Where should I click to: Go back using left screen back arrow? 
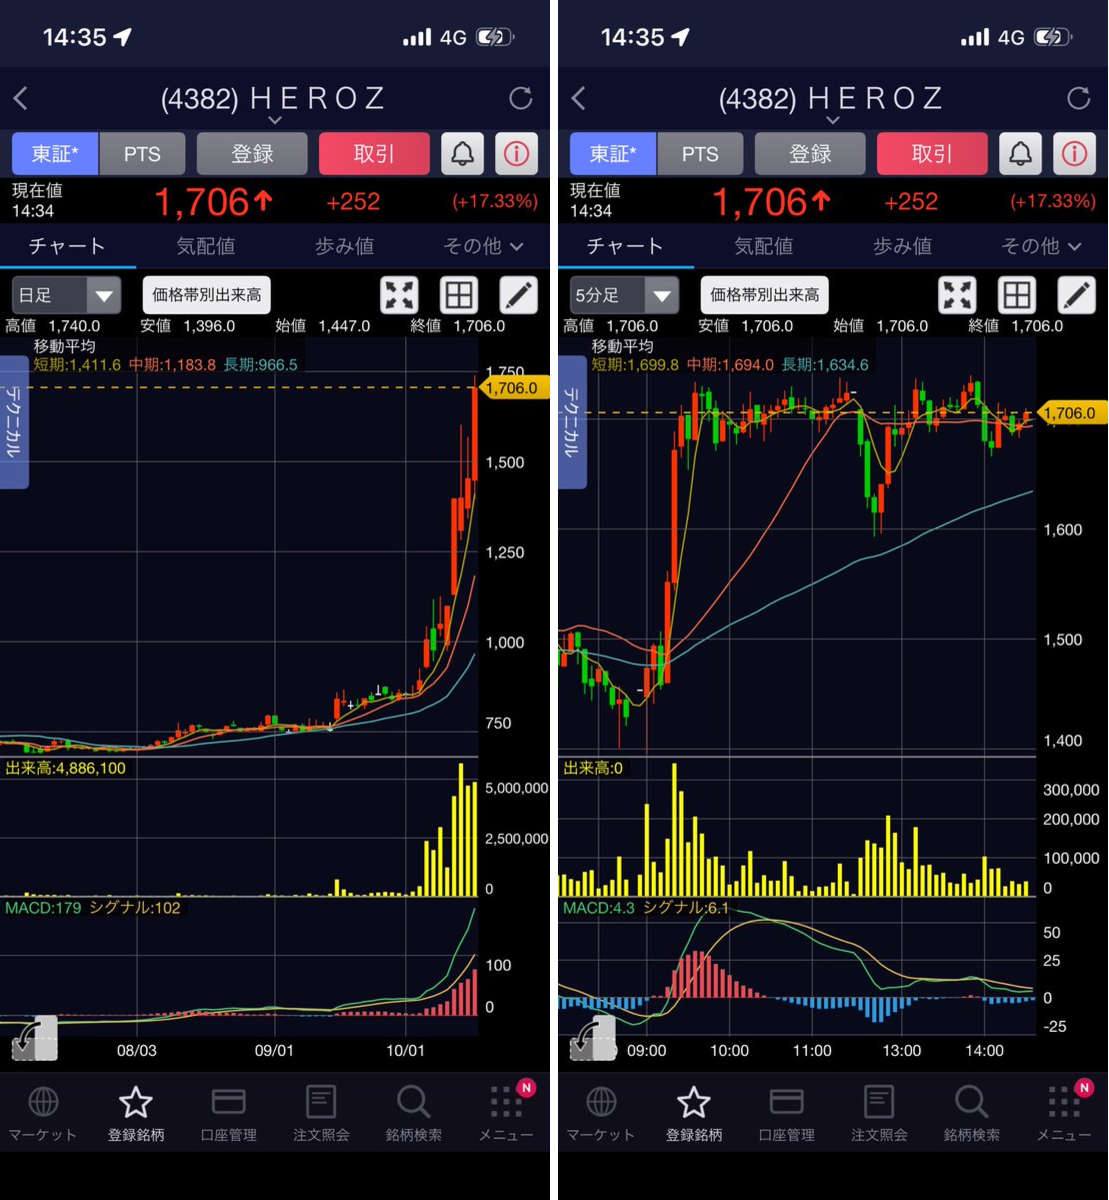[21, 98]
